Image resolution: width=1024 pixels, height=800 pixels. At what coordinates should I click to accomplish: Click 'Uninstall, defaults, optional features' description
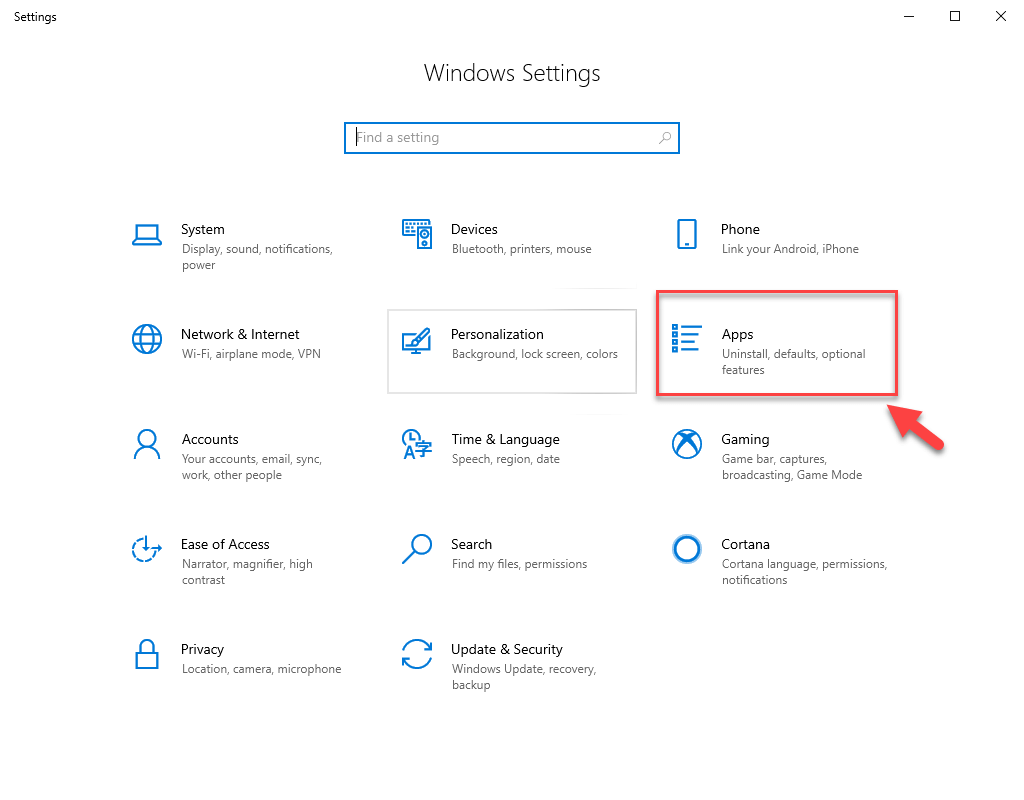[793, 362]
